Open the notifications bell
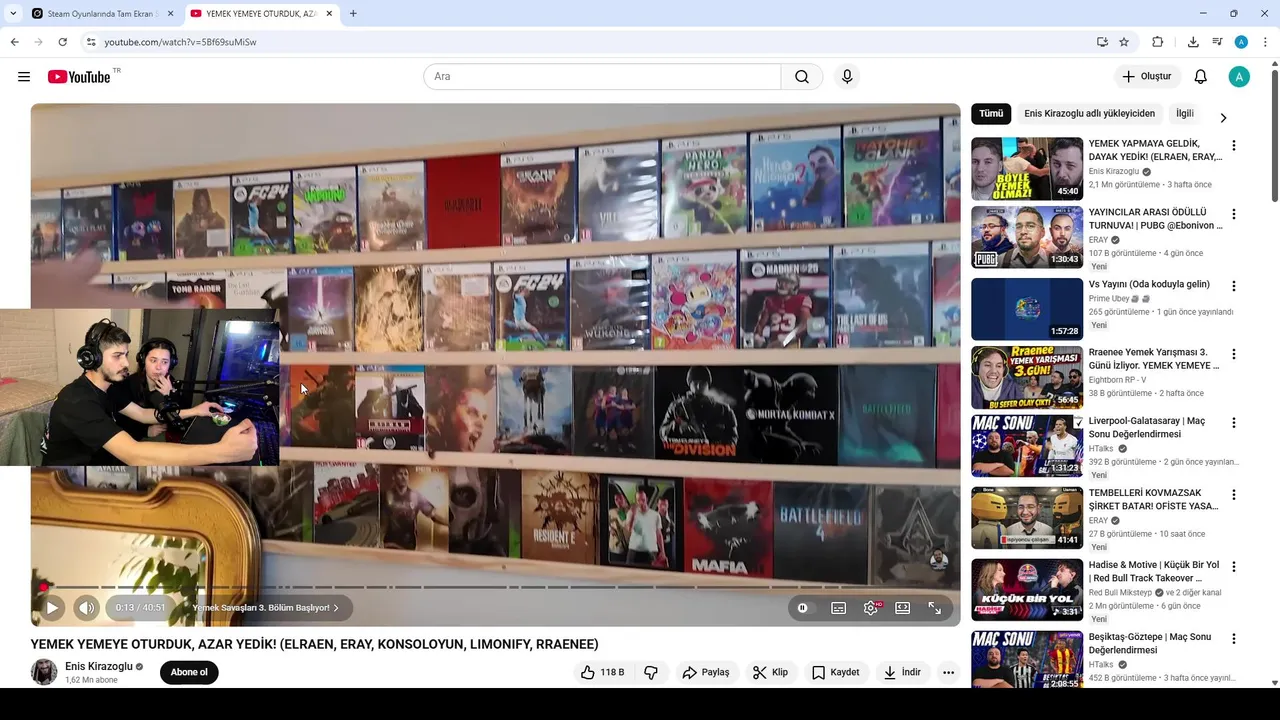1280x720 pixels. [x=1201, y=77]
